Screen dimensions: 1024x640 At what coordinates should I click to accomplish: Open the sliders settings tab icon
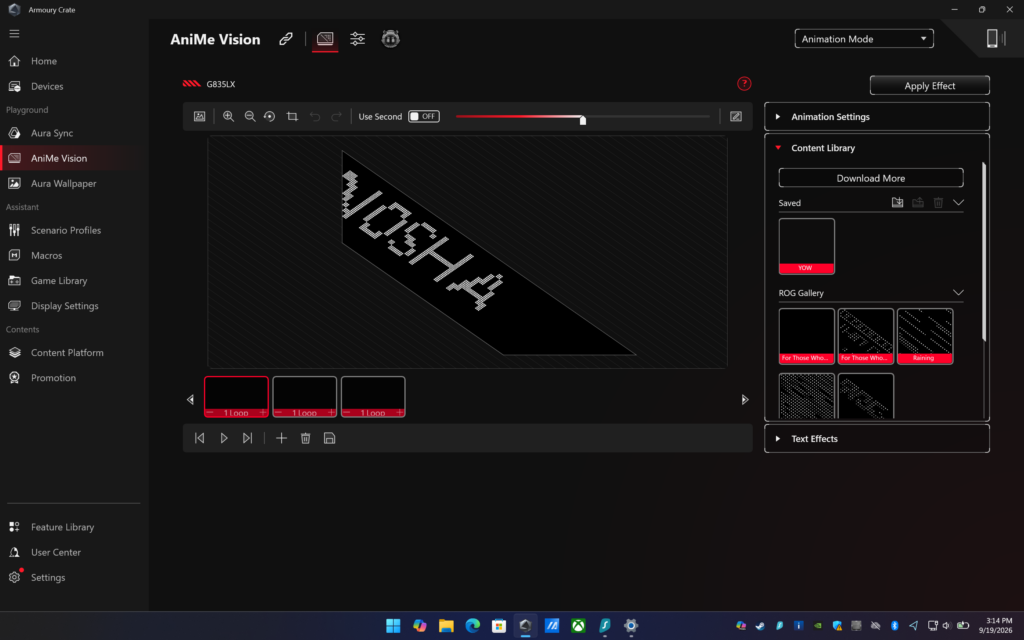pos(357,39)
